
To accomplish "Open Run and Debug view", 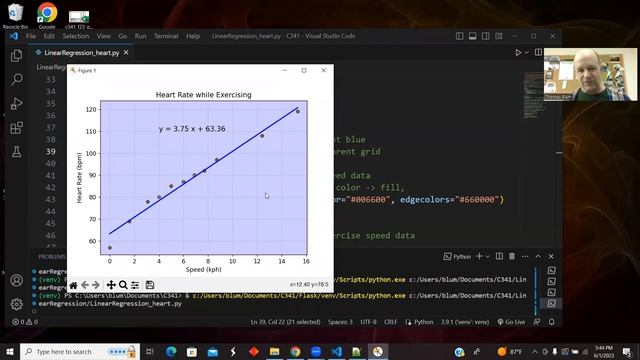I will point(16,103).
